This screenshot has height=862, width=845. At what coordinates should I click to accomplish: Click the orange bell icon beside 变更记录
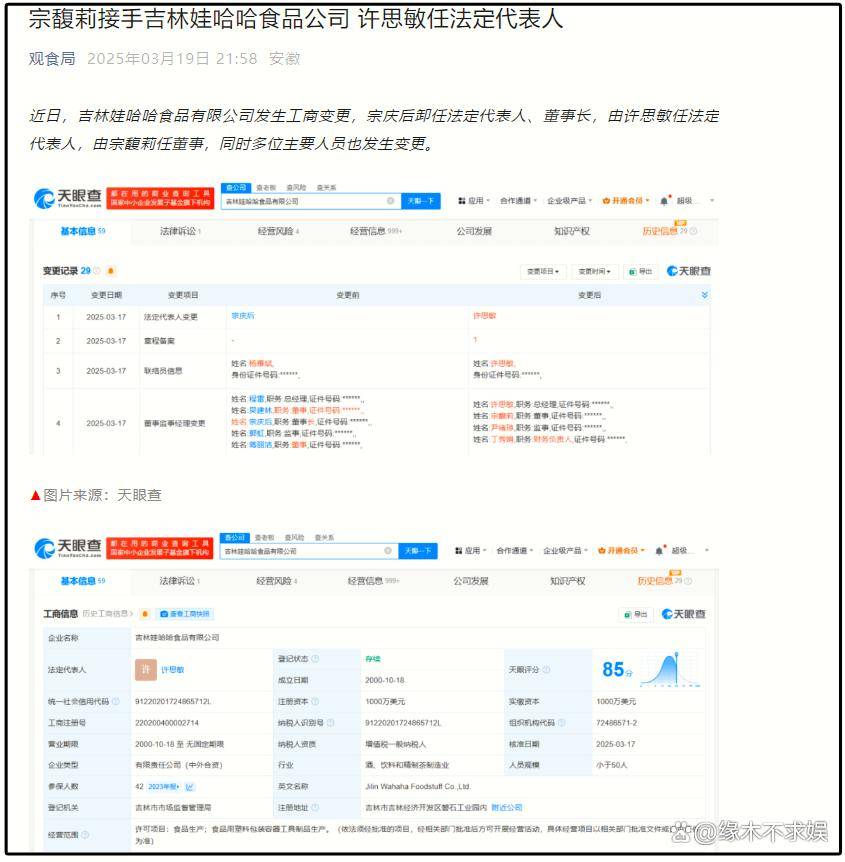pos(111,271)
